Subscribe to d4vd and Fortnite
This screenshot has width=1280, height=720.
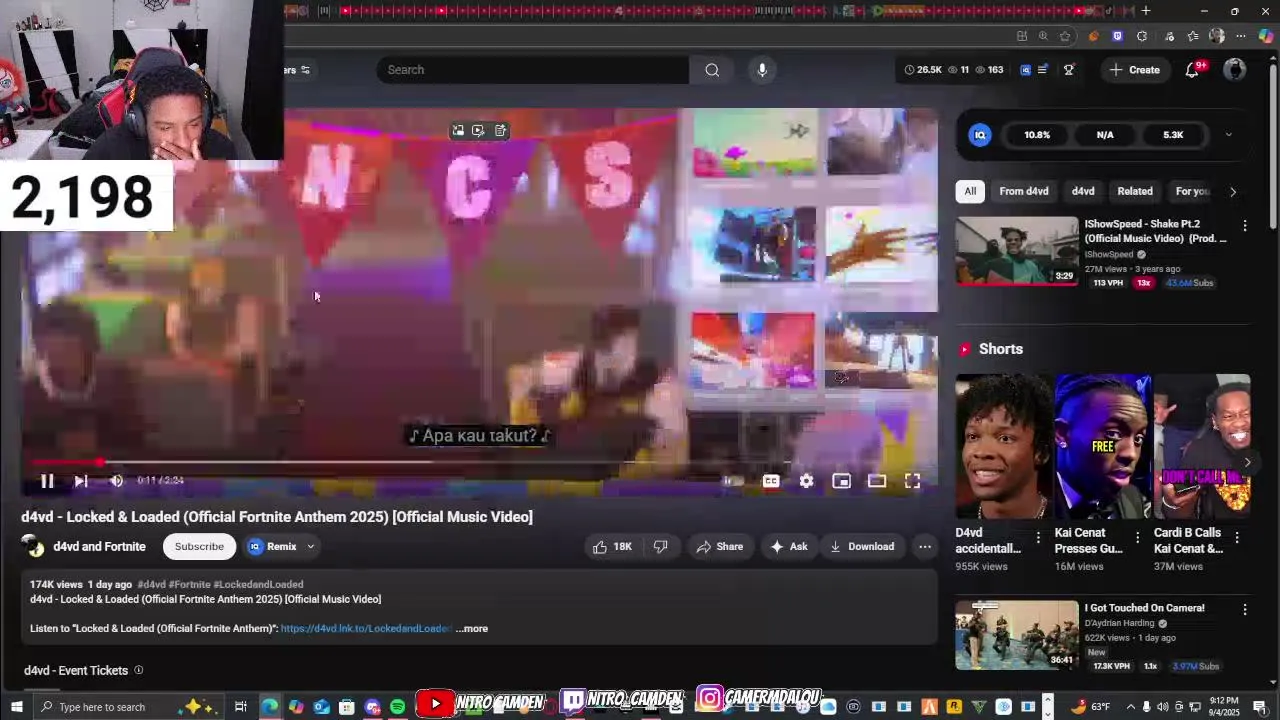tap(199, 547)
